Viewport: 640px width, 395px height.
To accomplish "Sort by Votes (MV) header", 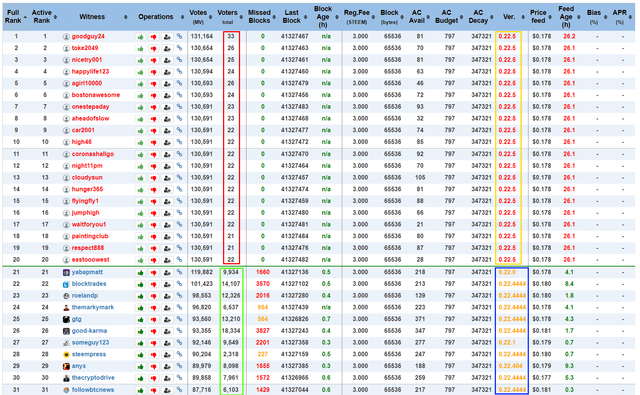I will click(x=200, y=17).
